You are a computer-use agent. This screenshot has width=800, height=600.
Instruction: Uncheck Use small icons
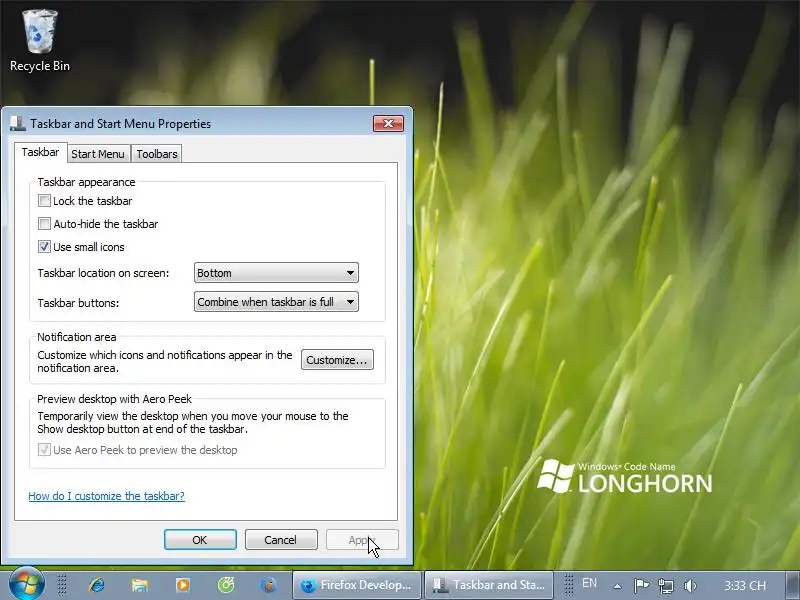pos(44,247)
